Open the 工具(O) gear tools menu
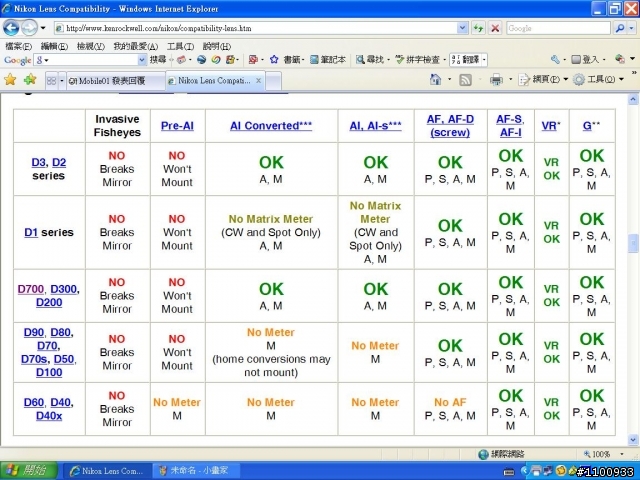 pos(598,80)
